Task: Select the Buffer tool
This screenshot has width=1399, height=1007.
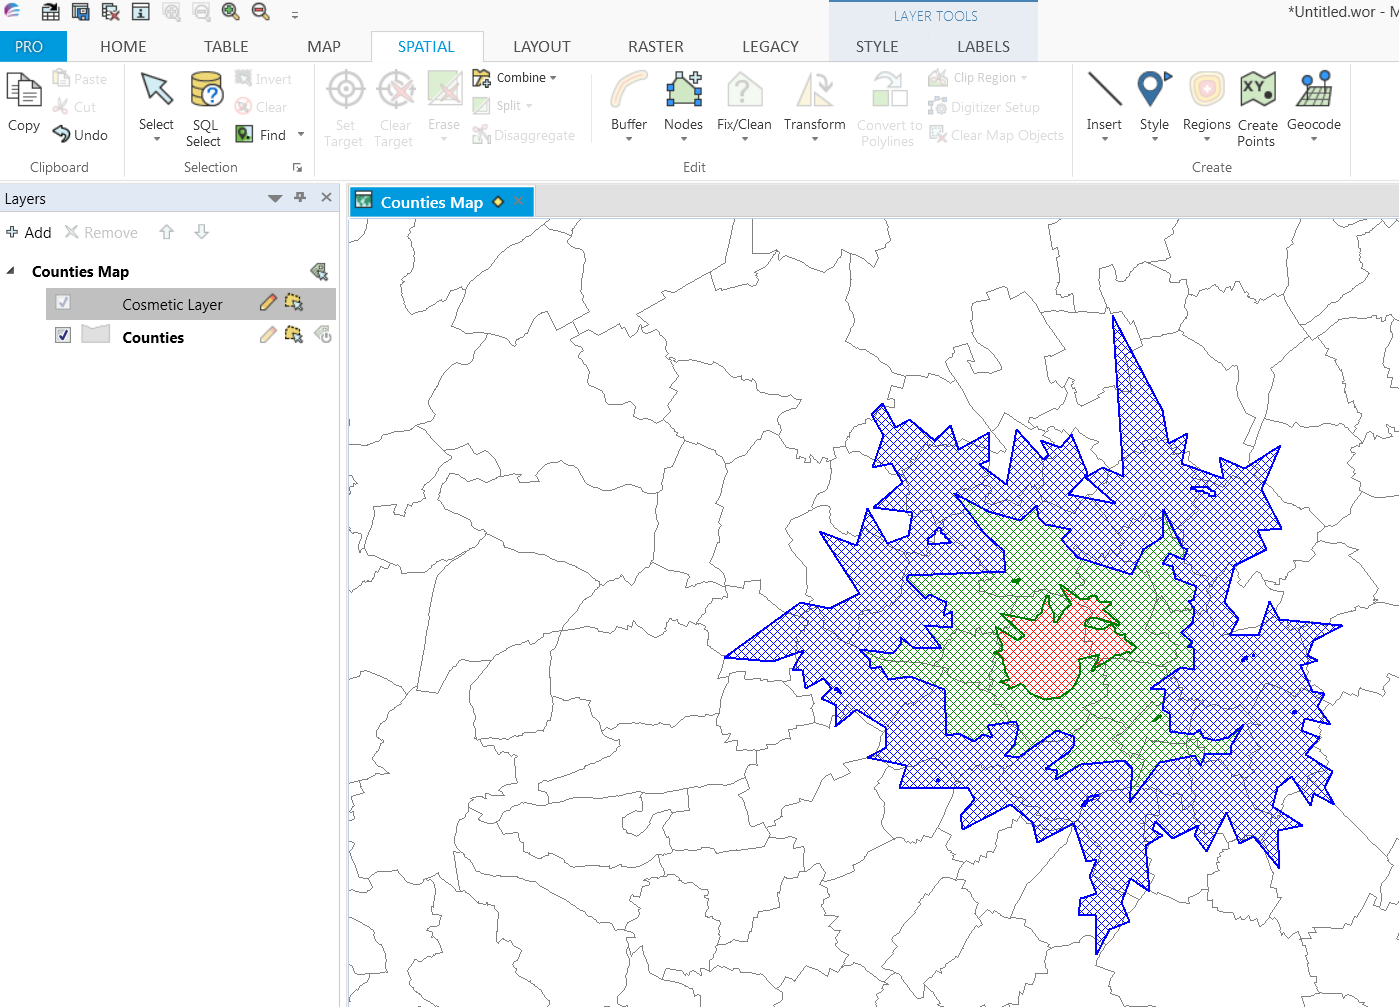Action: click(629, 105)
